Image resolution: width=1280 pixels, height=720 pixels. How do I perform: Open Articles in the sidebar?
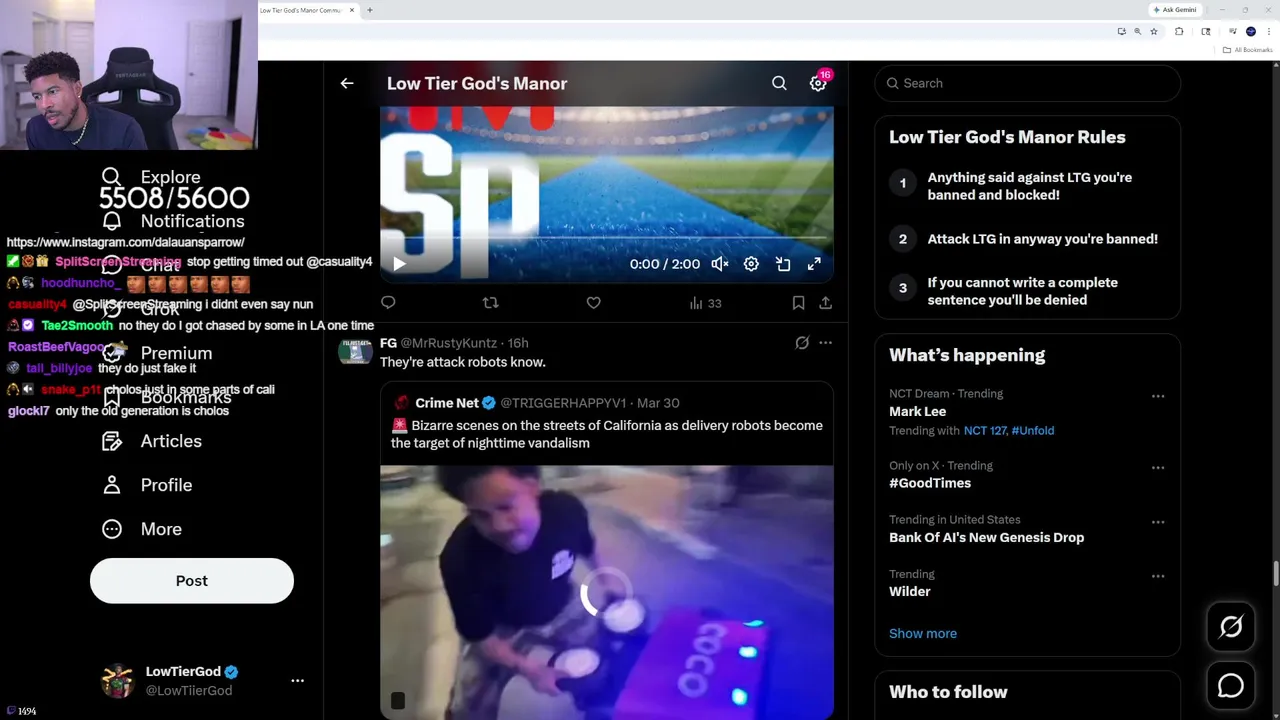pyautogui.click(x=151, y=441)
